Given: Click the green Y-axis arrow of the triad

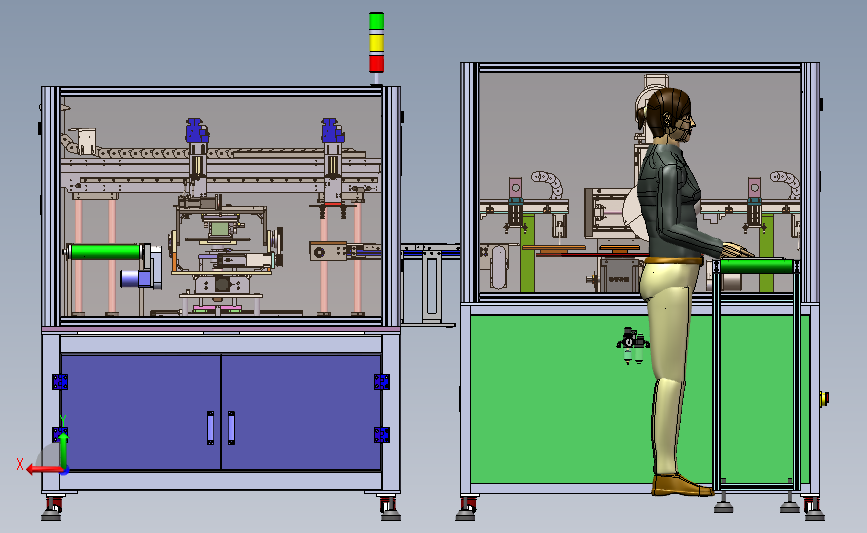Looking at the screenshot, I should pyautogui.click(x=64, y=451).
